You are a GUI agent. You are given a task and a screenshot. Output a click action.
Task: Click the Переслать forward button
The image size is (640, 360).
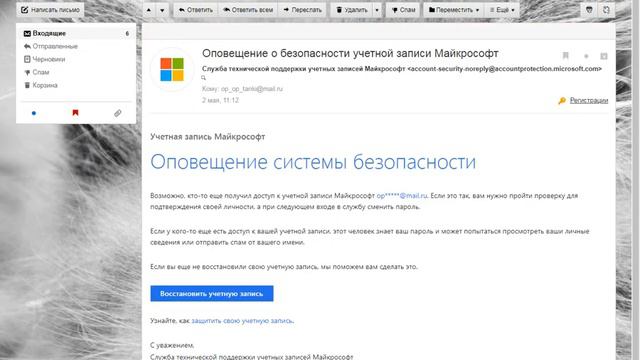pyautogui.click(x=302, y=10)
